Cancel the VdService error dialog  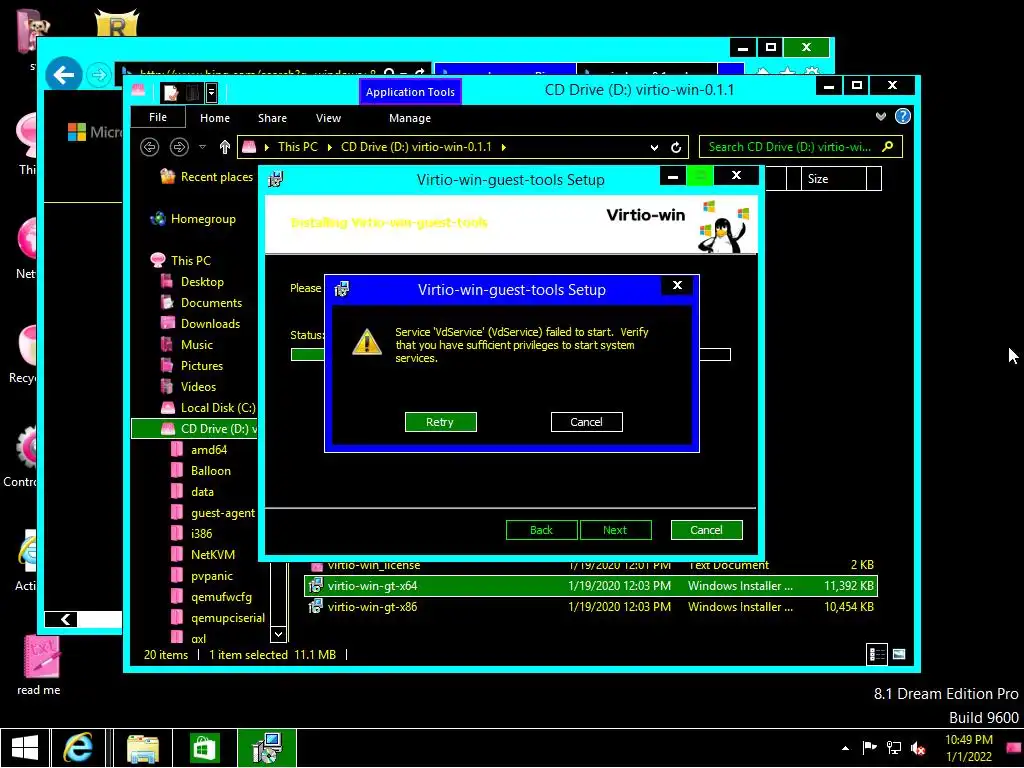(x=586, y=422)
